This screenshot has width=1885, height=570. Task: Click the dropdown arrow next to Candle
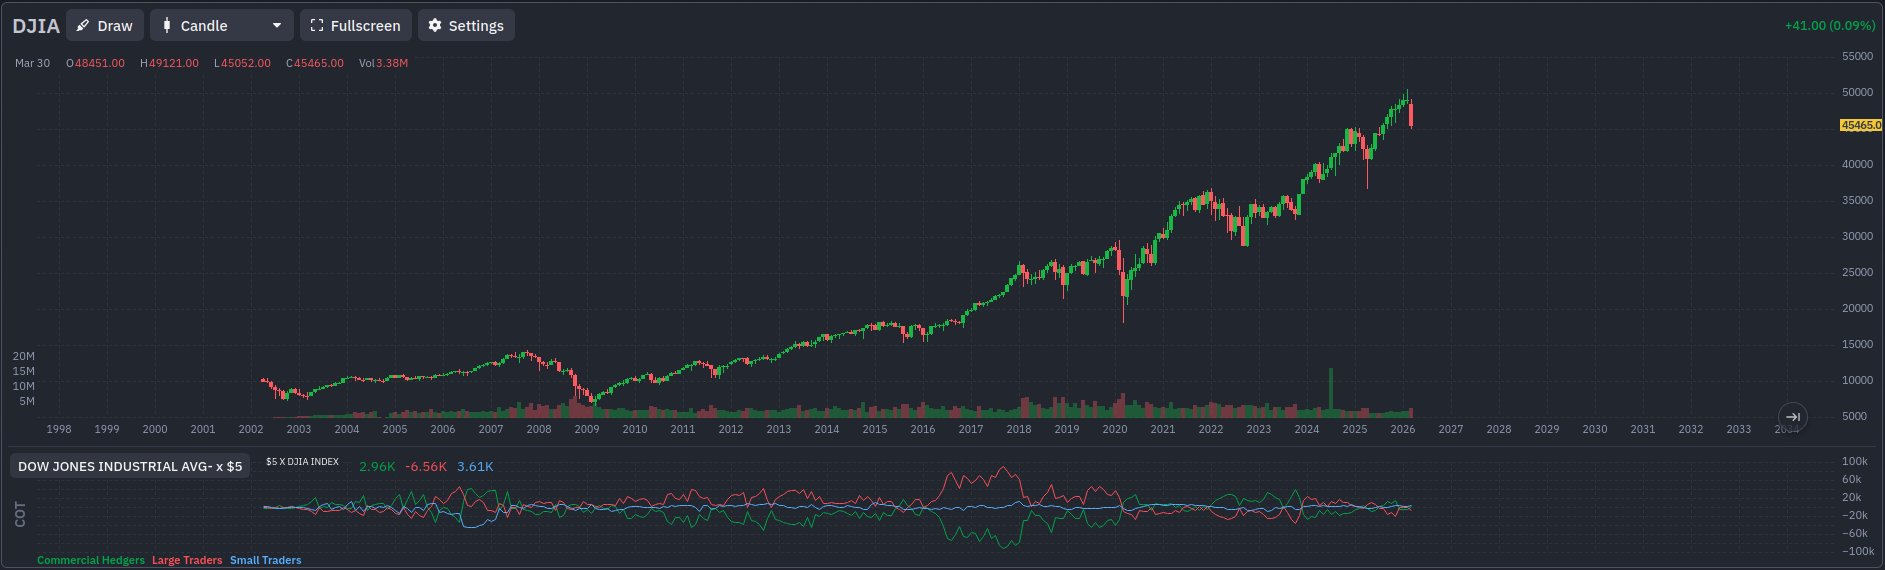(277, 26)
